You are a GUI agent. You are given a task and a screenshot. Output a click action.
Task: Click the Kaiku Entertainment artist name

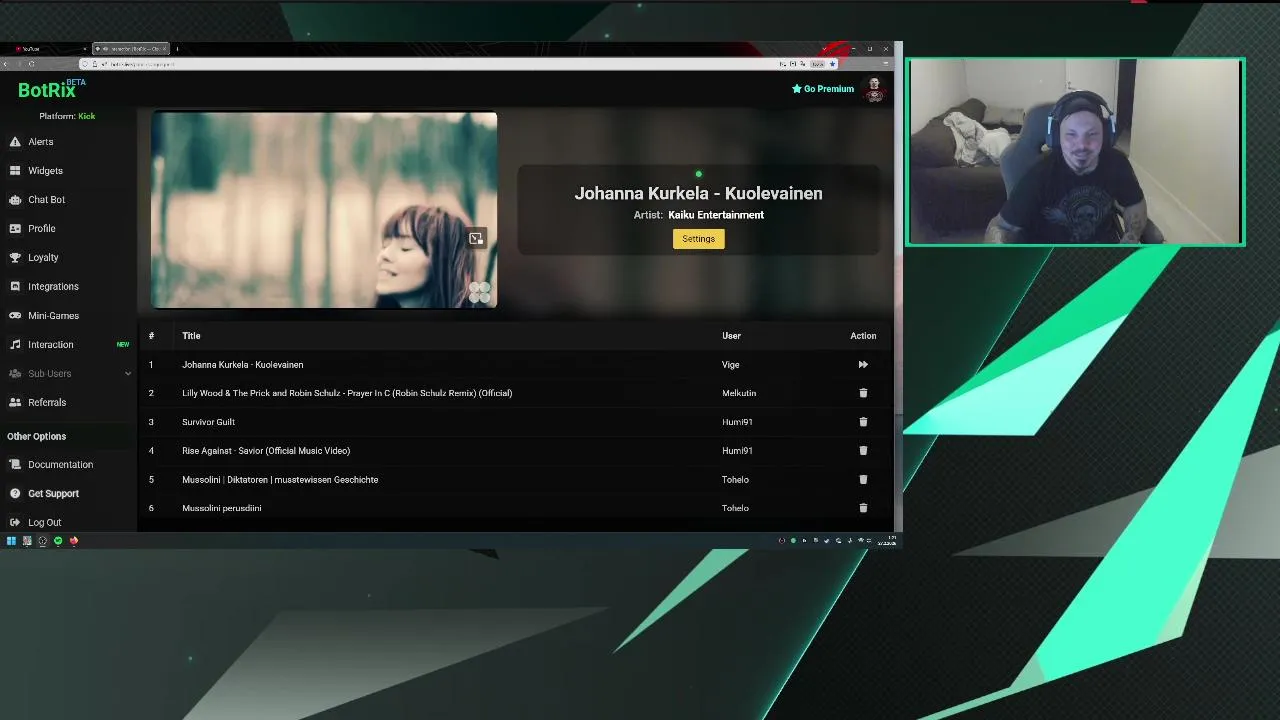click(x=716, y=215)
